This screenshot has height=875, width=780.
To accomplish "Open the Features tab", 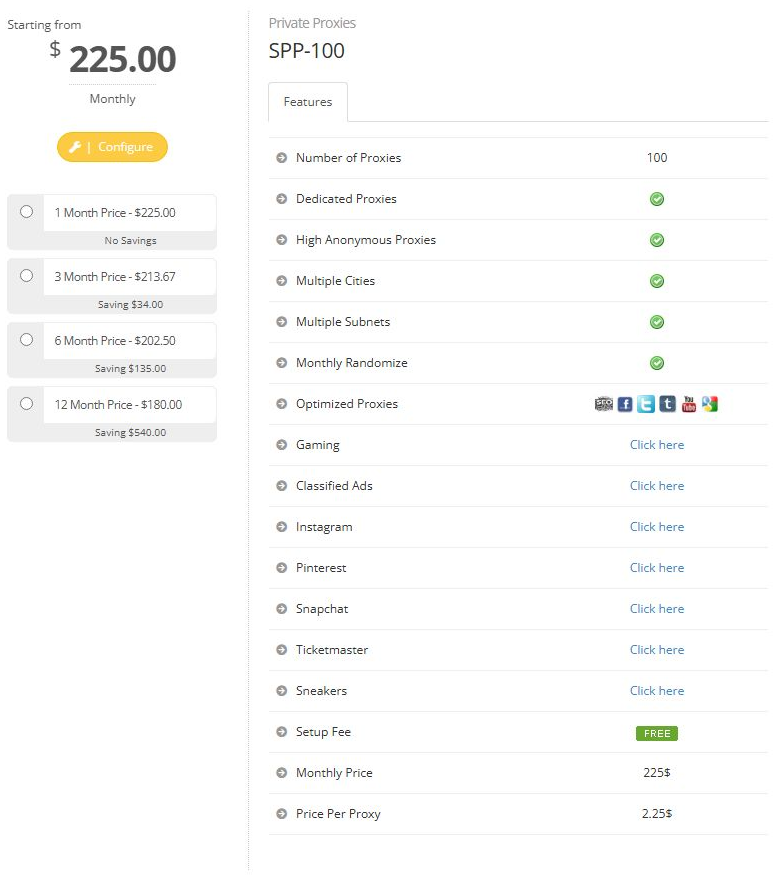I will pos(308,102).
